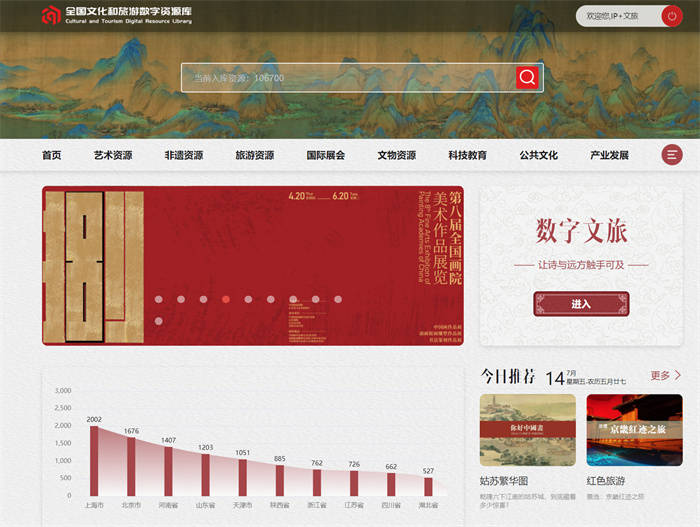Open the 姑苏繁华图 title link
Screen dimensions: 700x527
503,480
